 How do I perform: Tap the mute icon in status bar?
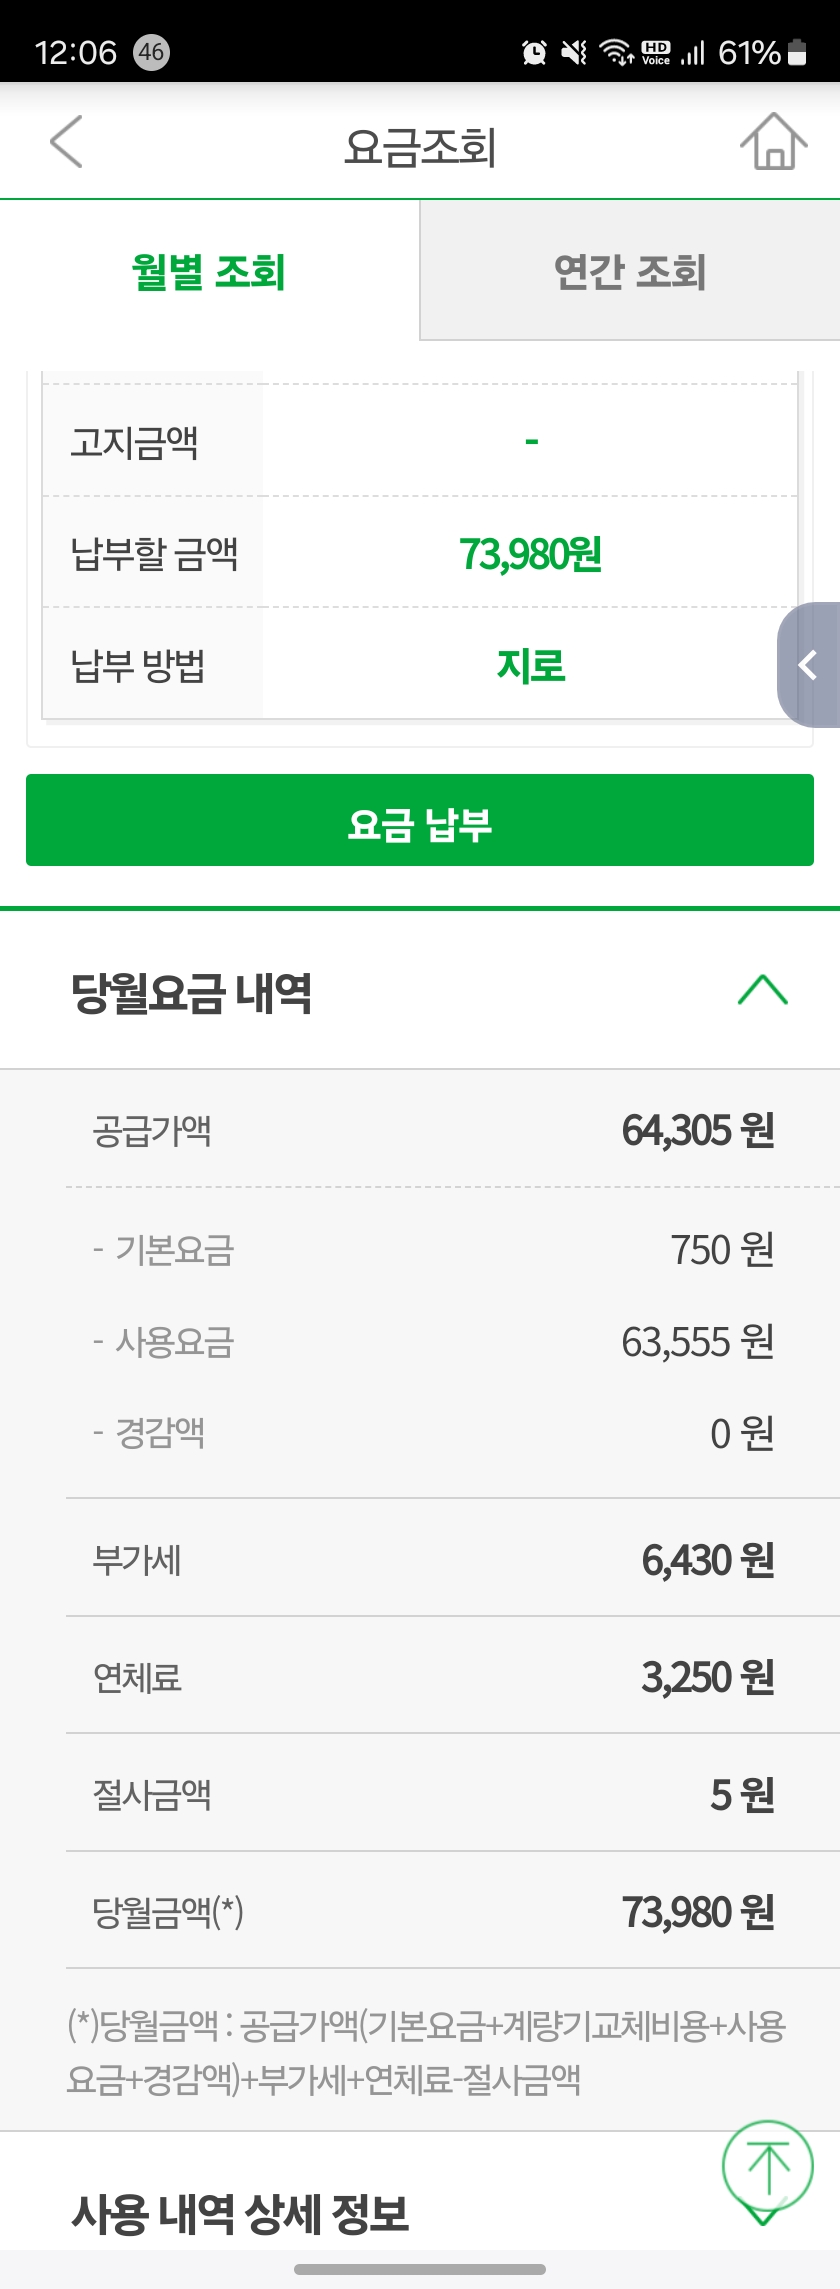[x=574, y=52]
